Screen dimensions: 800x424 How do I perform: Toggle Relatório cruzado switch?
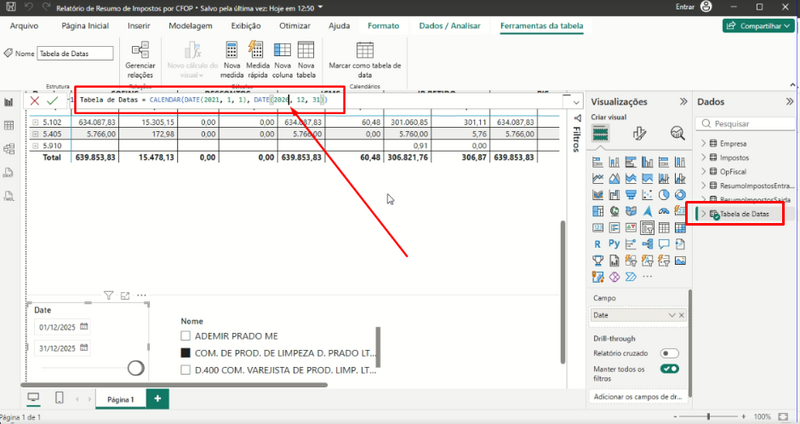point(669,353)
